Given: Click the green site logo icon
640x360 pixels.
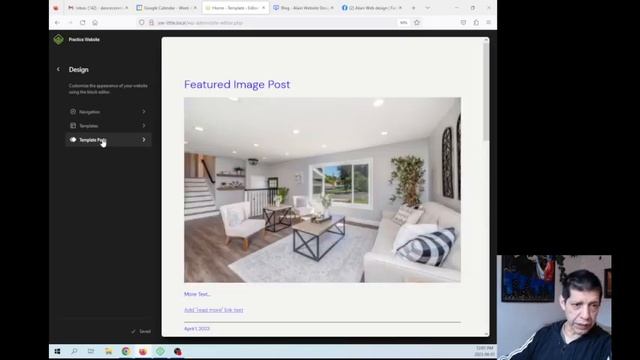Looking at the screenshot, I should (58, 40).
